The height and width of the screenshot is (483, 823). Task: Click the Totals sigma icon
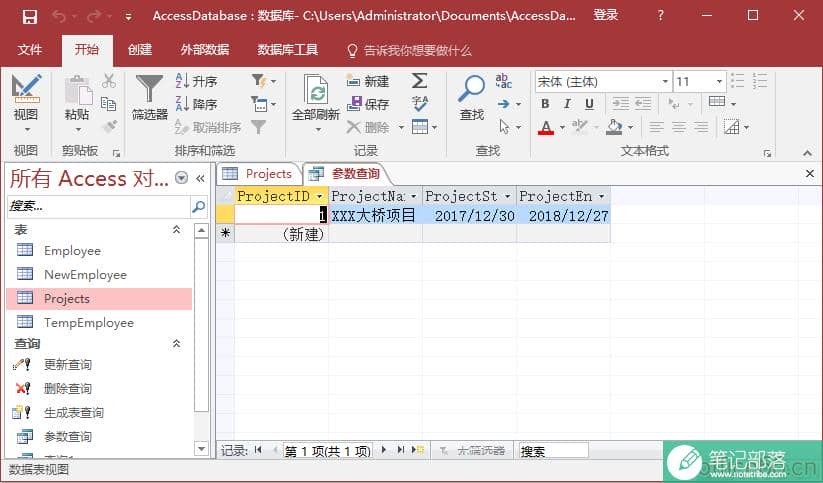419,81
